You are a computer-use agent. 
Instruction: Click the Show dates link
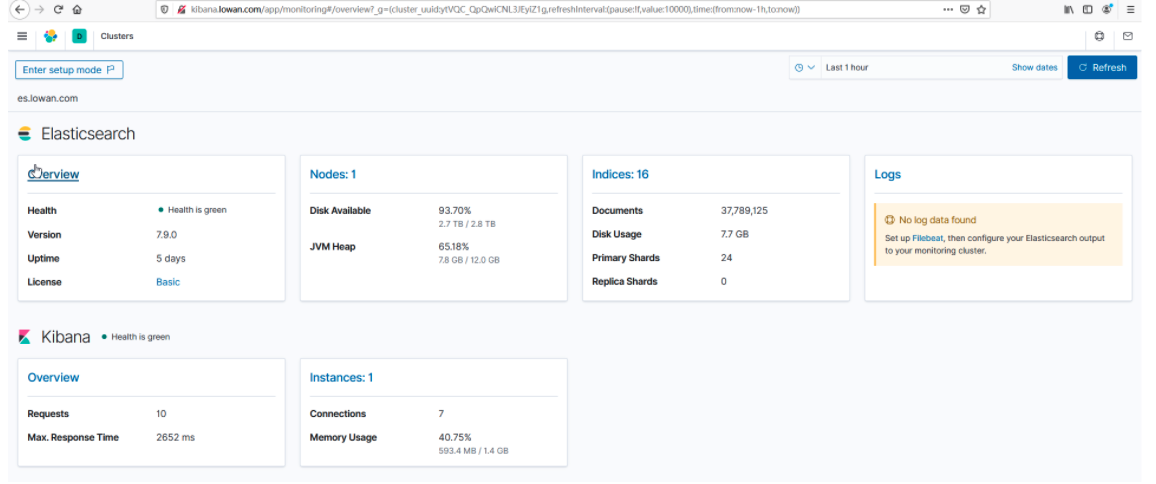1034,67
